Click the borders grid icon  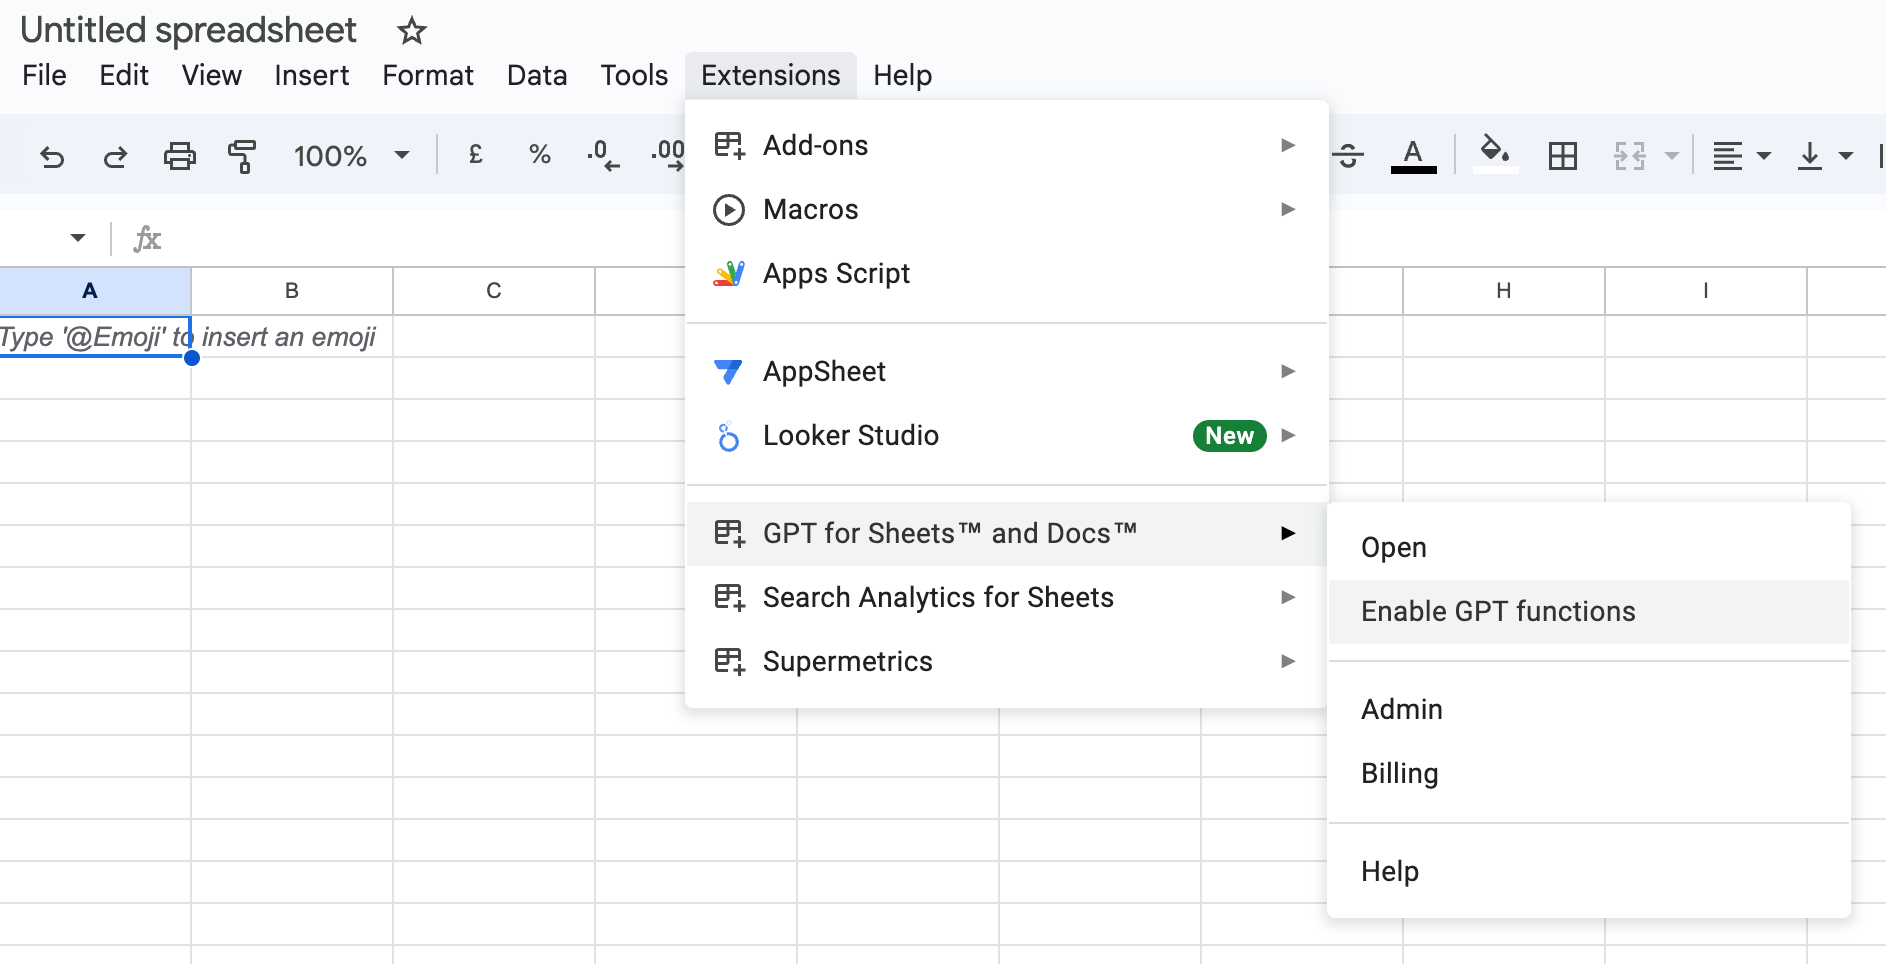tap(1562, 156)
